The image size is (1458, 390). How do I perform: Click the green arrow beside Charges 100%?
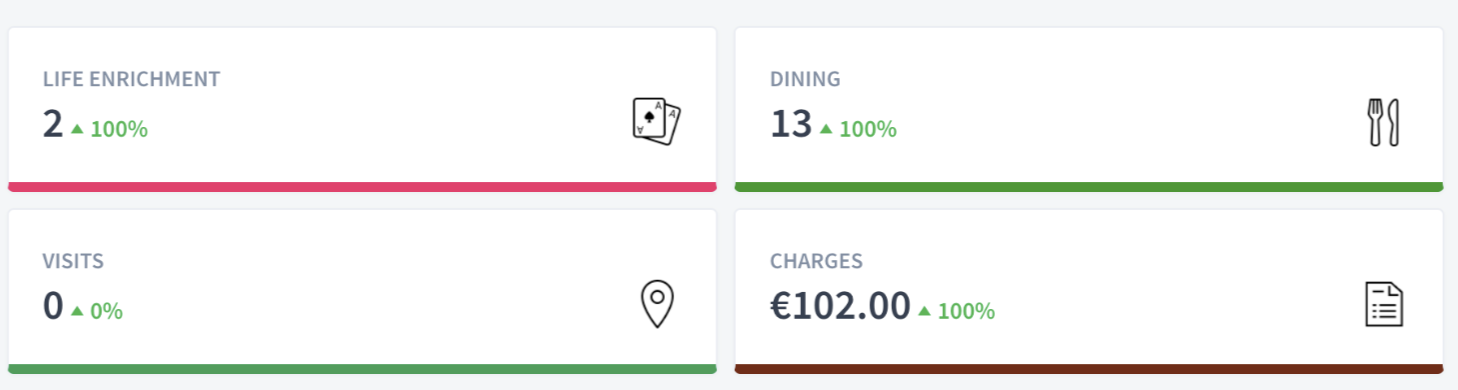tap(924, 310)
